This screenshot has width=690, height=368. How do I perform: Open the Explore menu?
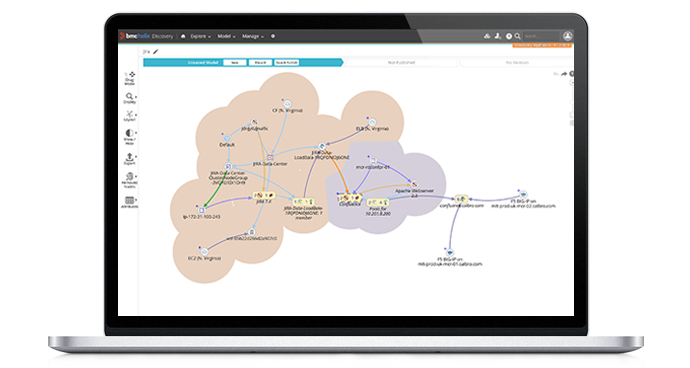click(200, 36)
